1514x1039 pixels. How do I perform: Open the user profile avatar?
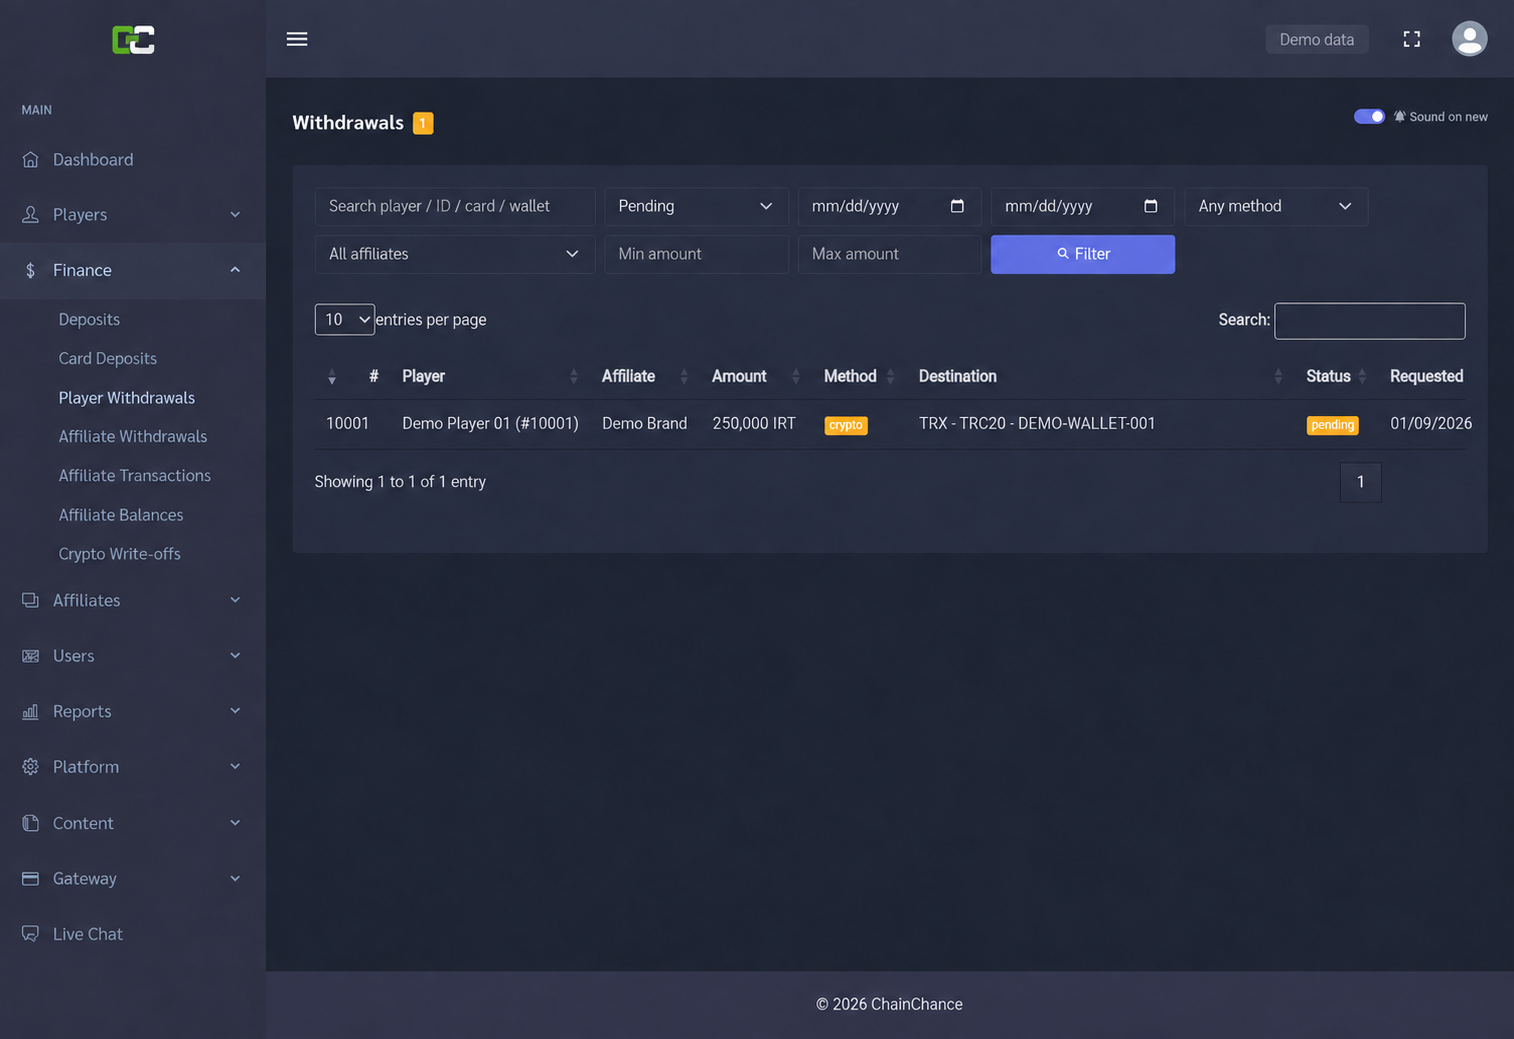pyautogui.click(x=1469, y=39)
